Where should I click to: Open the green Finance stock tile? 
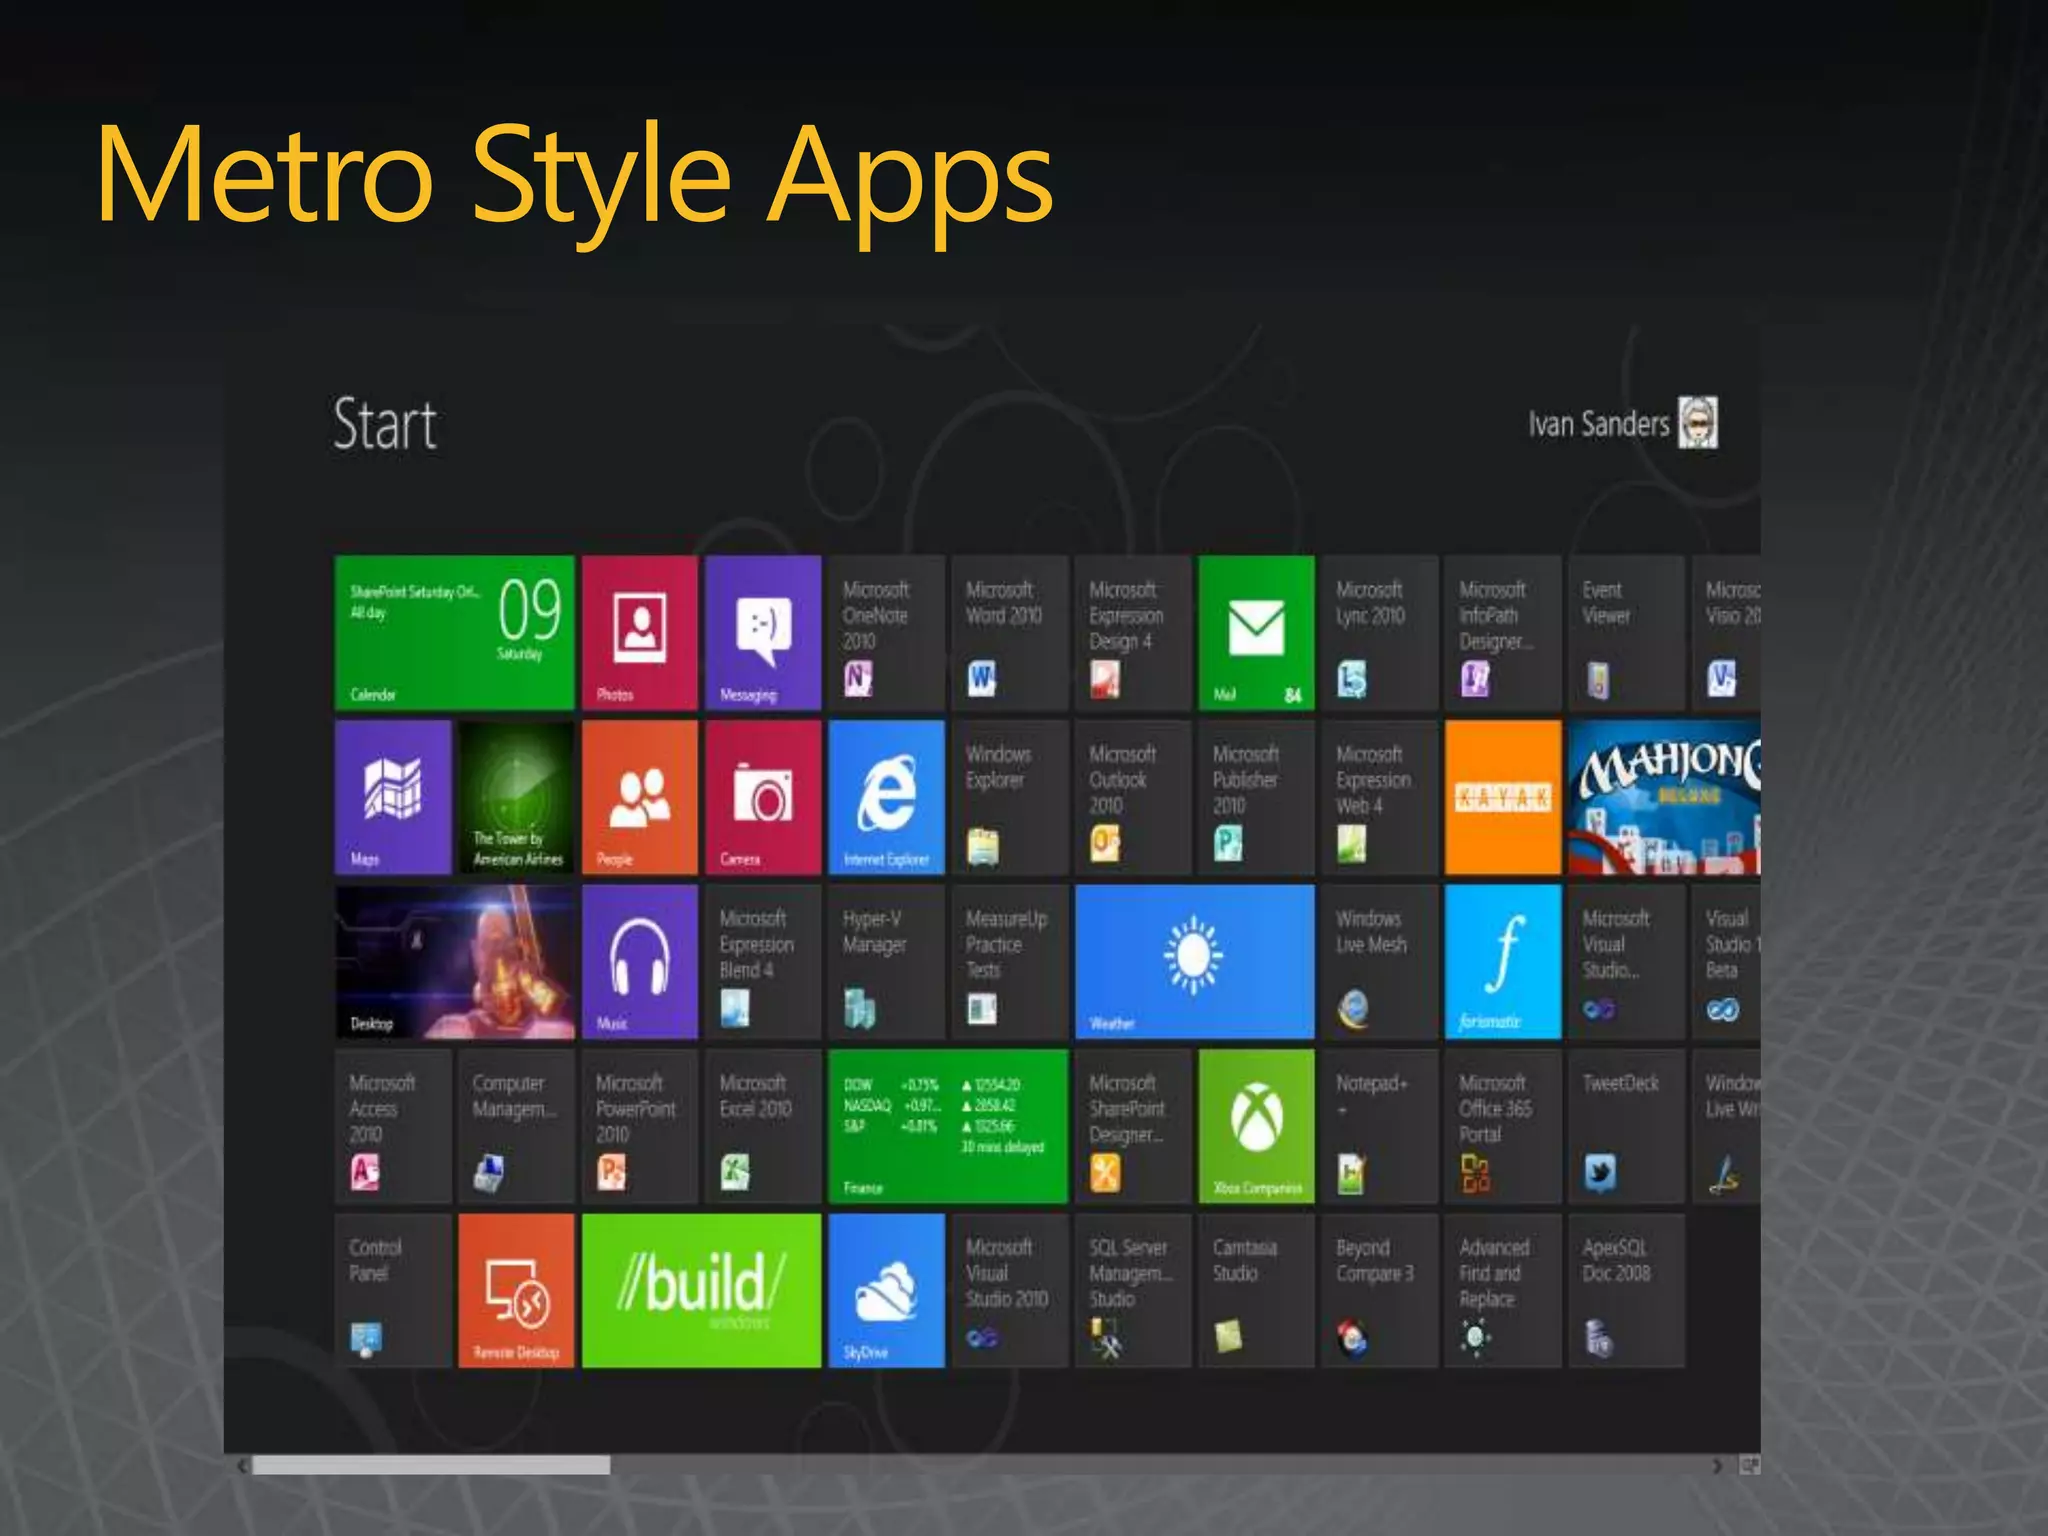pos(948,1126)
